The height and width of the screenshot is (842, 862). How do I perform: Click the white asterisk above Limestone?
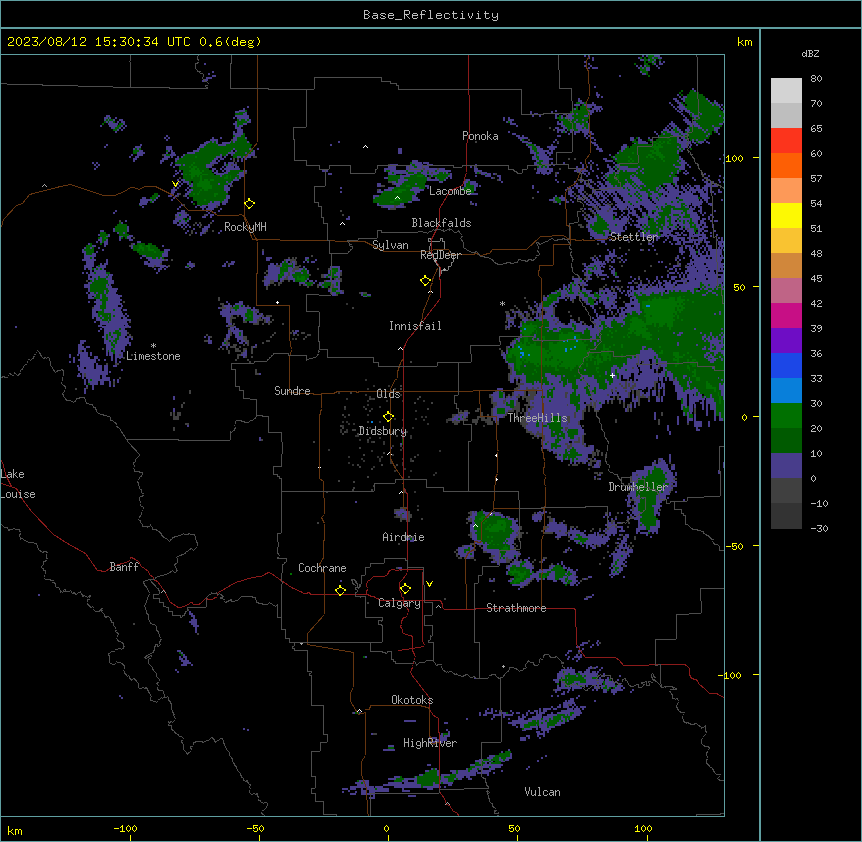click(x=153, y=346)
